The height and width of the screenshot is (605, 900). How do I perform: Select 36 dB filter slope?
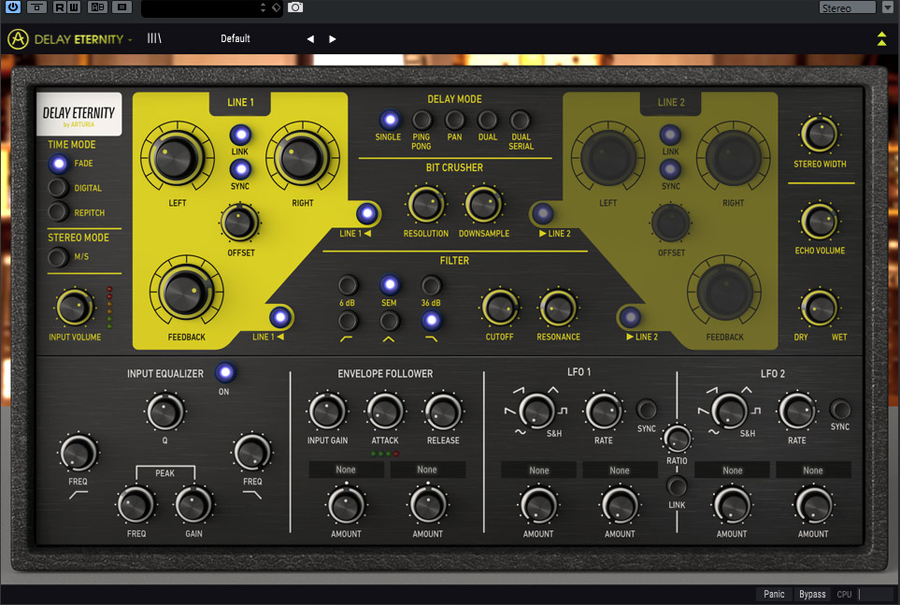pos(430,285)
